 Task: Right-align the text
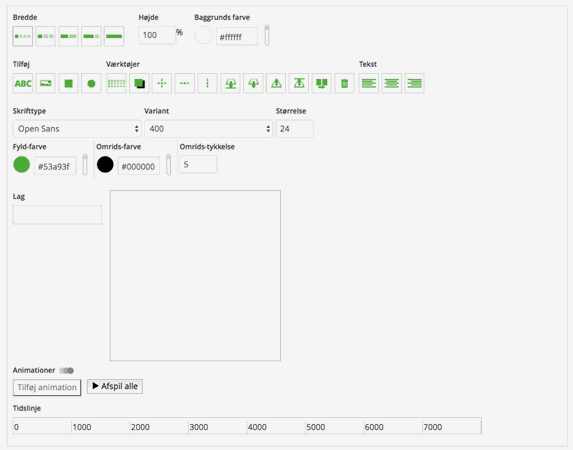(x=414, y=83)
